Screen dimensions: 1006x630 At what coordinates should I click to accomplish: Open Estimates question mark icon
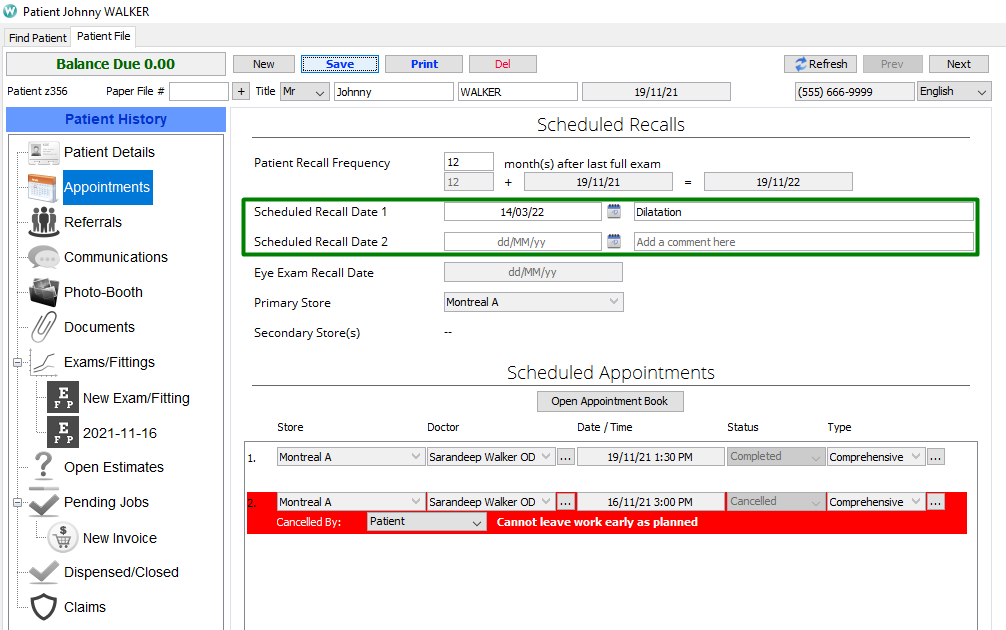point(44,467)
